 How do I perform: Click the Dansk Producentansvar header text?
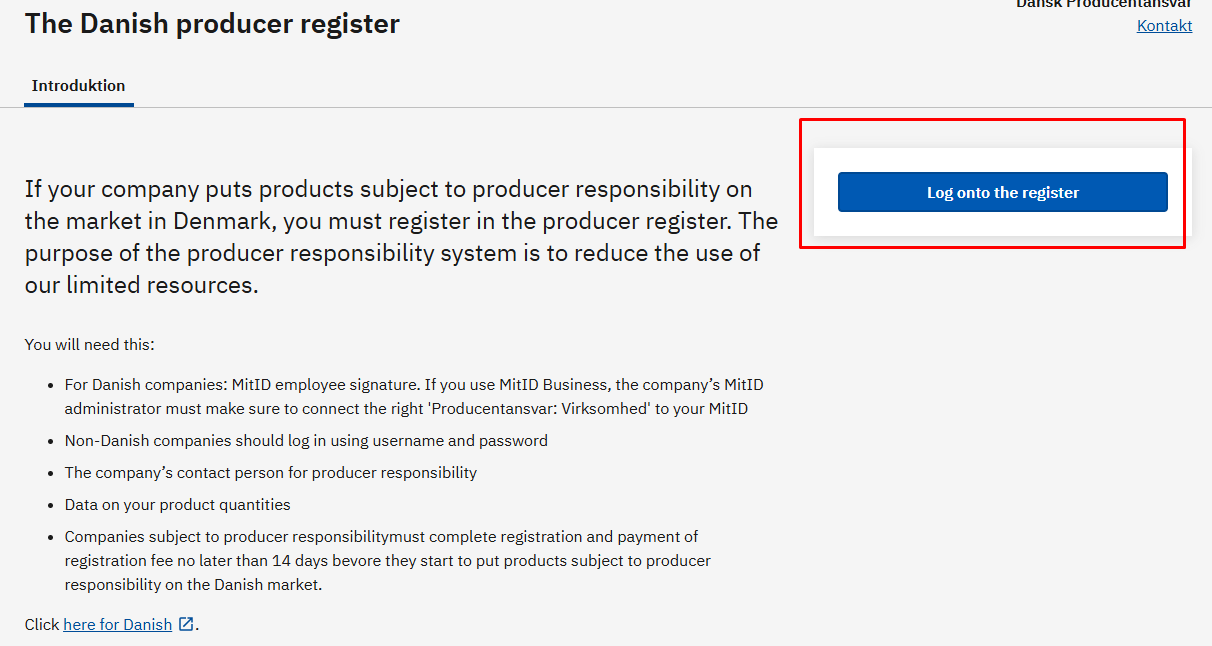[x=1104, y=4]
